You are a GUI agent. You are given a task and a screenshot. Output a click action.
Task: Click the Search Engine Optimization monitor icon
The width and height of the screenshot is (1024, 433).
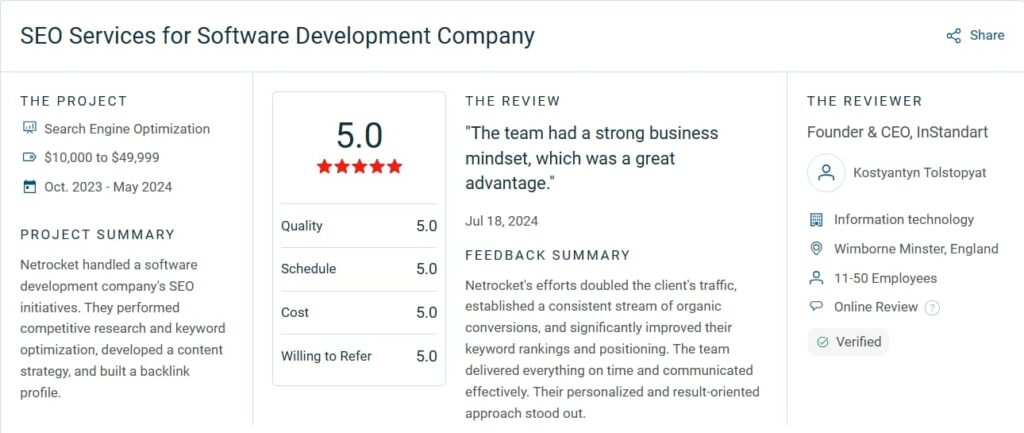coord(29,128)
